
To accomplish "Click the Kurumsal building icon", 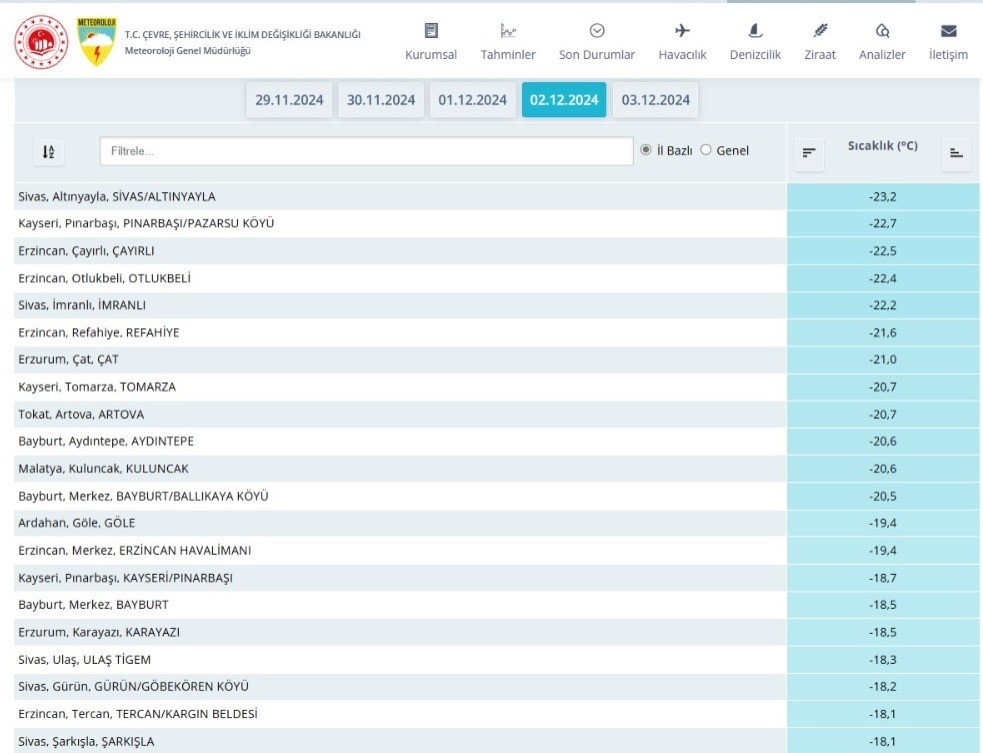I will click(431, 30).
